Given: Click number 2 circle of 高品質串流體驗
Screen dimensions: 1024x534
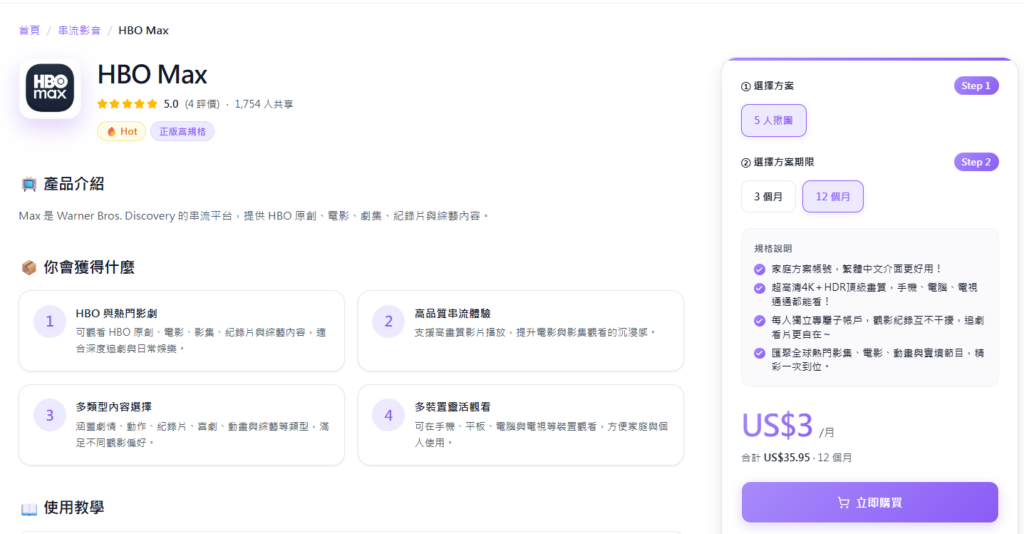Looking at the screenshot, I should [389, 321].
